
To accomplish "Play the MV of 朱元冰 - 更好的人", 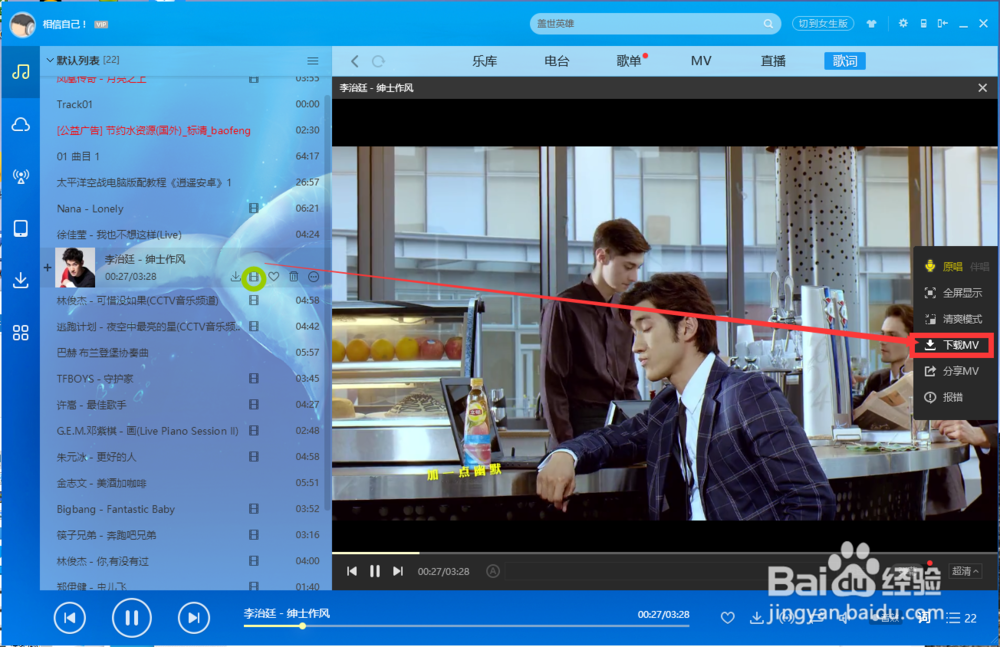I will click(x=253, y=456).
